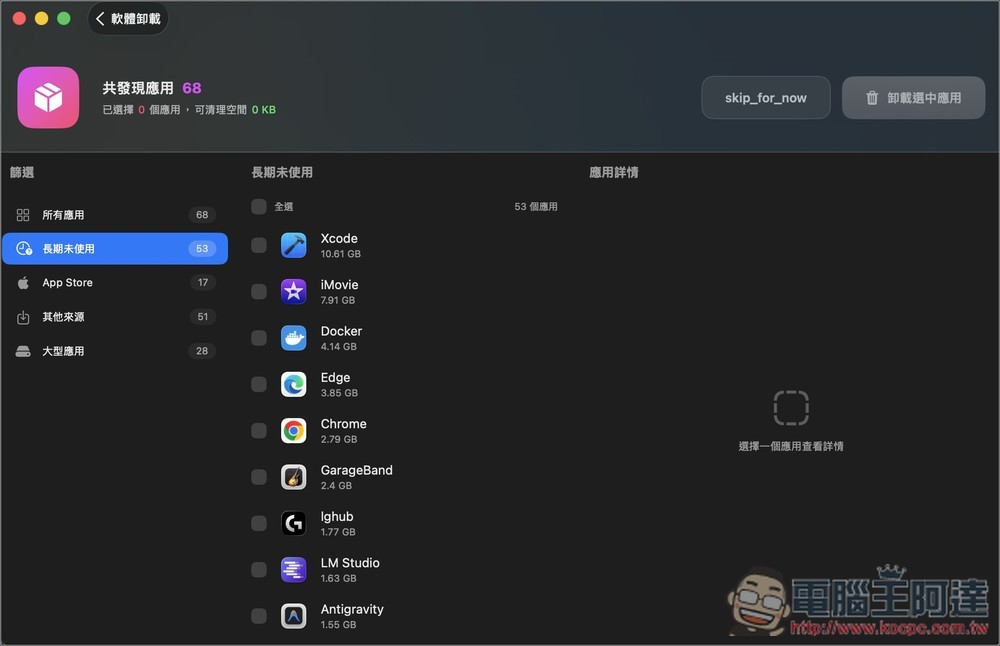
Task: Click the iMovie app name
Action: 339,285
